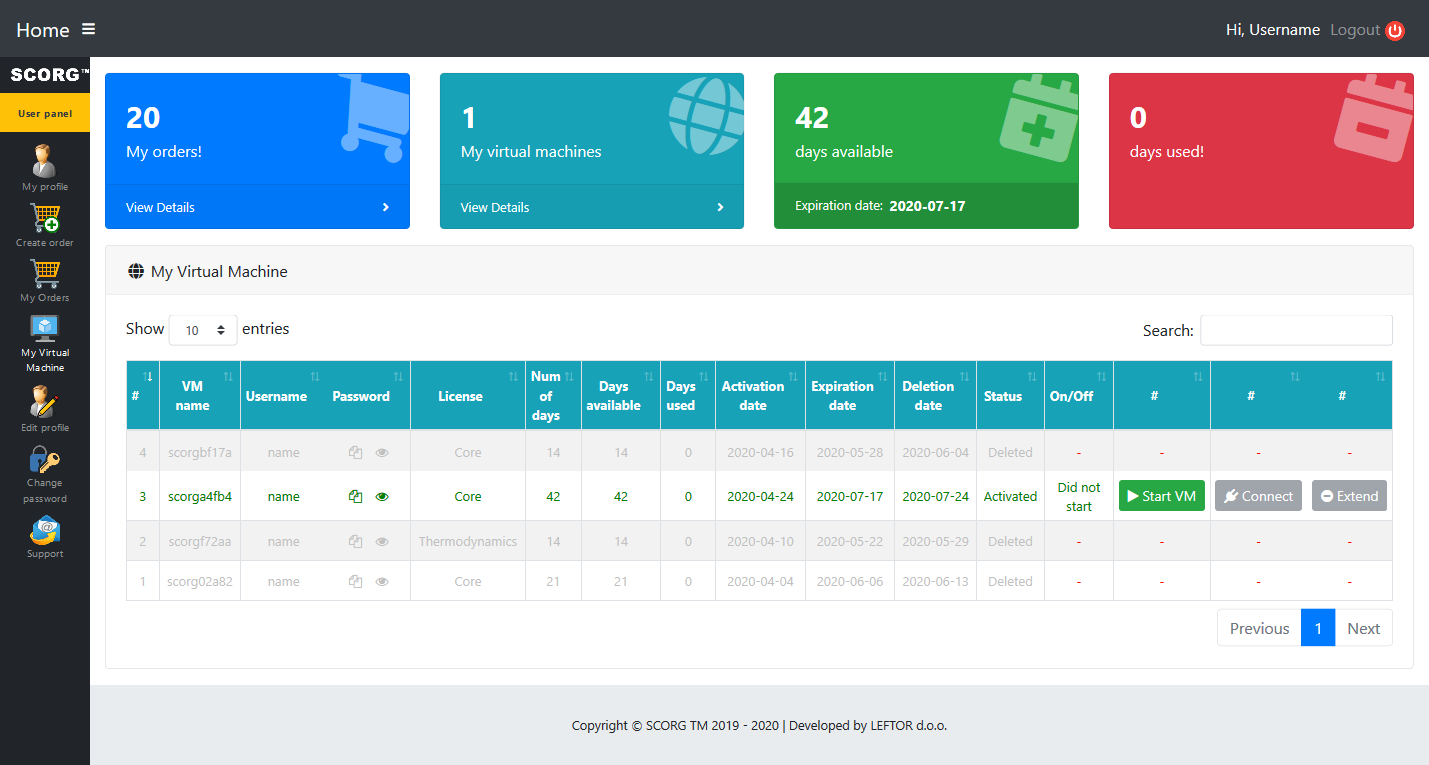The image size is (1429, 765).
Task: Sort table by On/Off column
Action: pos(1079,395)
